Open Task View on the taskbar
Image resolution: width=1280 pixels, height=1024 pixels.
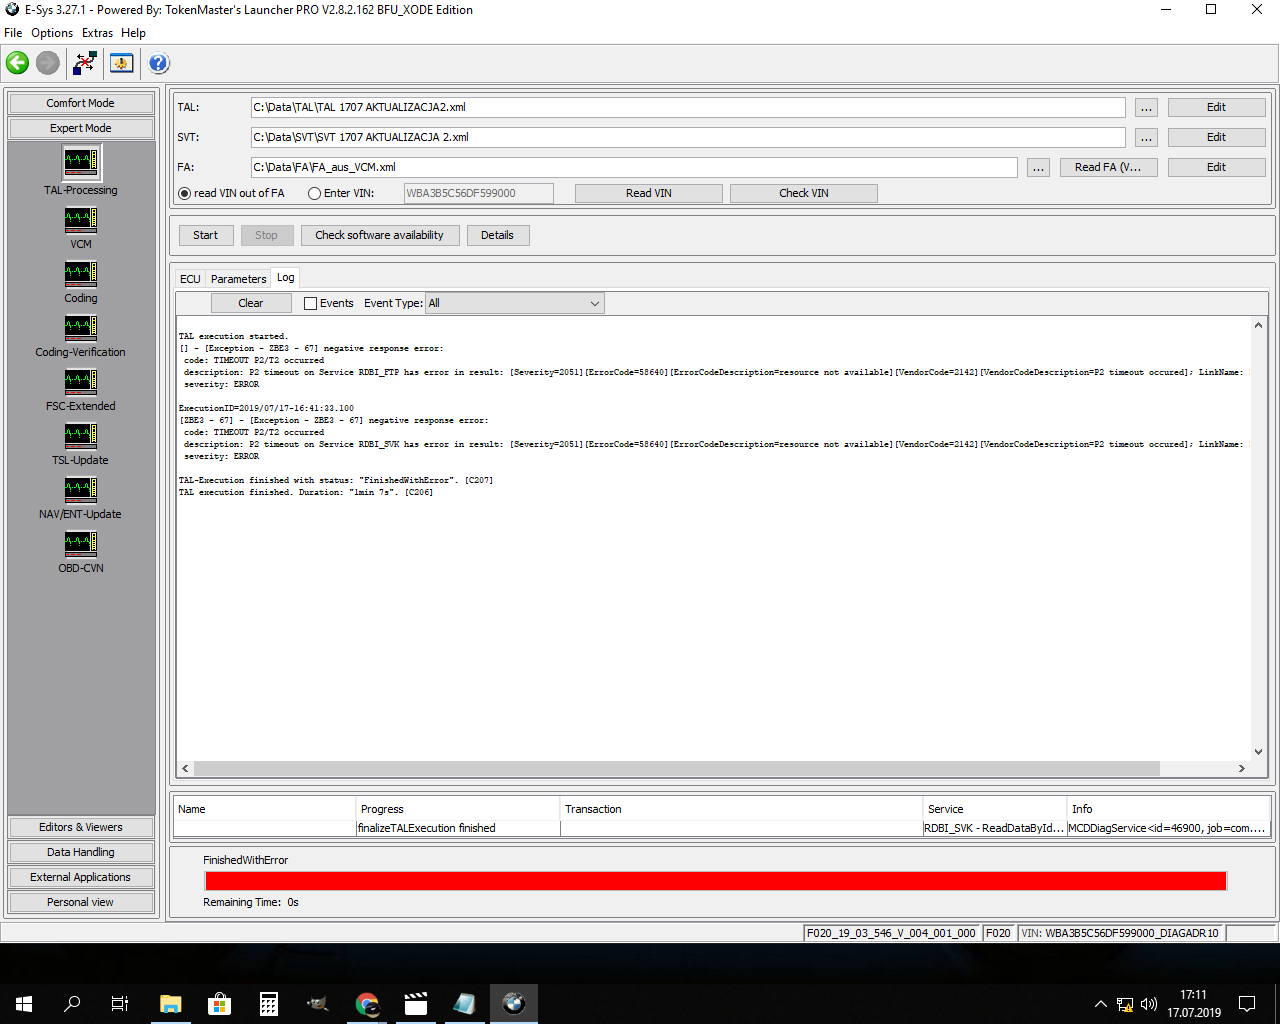click(x=120, y=1004)
